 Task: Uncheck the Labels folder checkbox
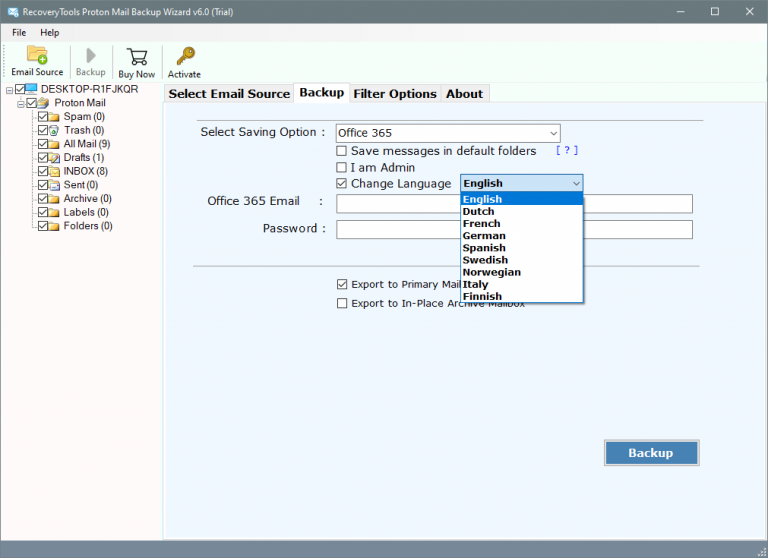click(x=43, y=213)
